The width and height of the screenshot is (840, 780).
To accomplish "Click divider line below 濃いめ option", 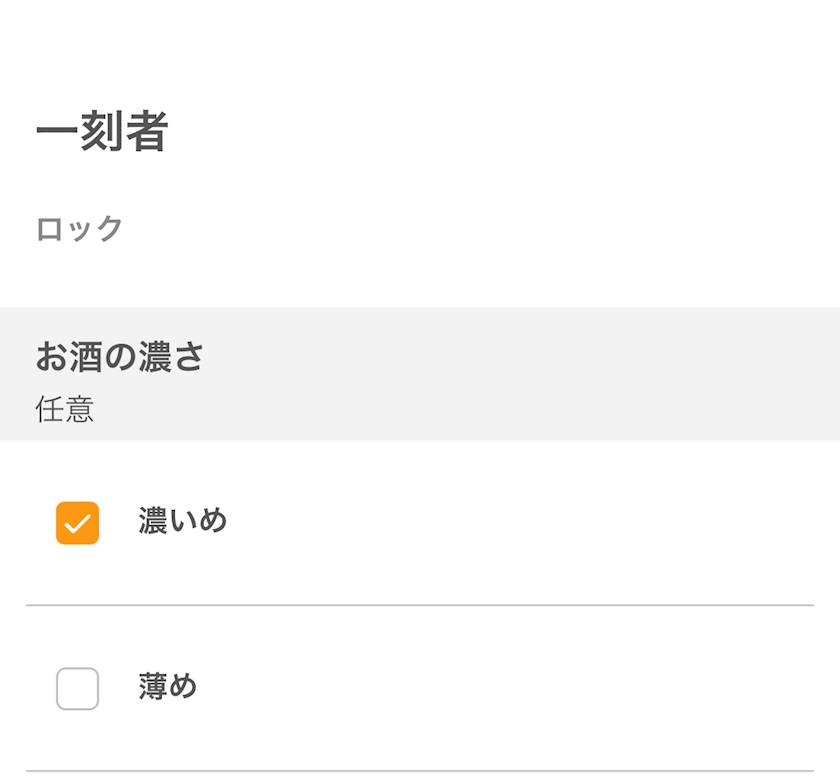I will (x=420, y=605).
